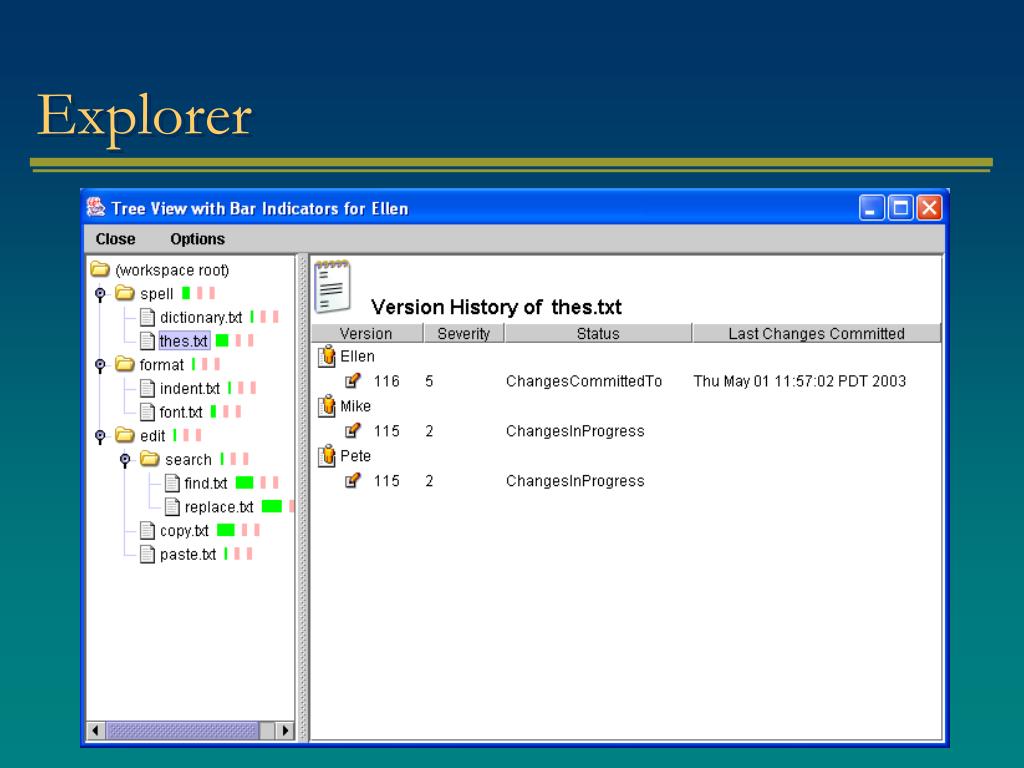Click the thes.txt file icon
1024x768 pixels.
148,341
